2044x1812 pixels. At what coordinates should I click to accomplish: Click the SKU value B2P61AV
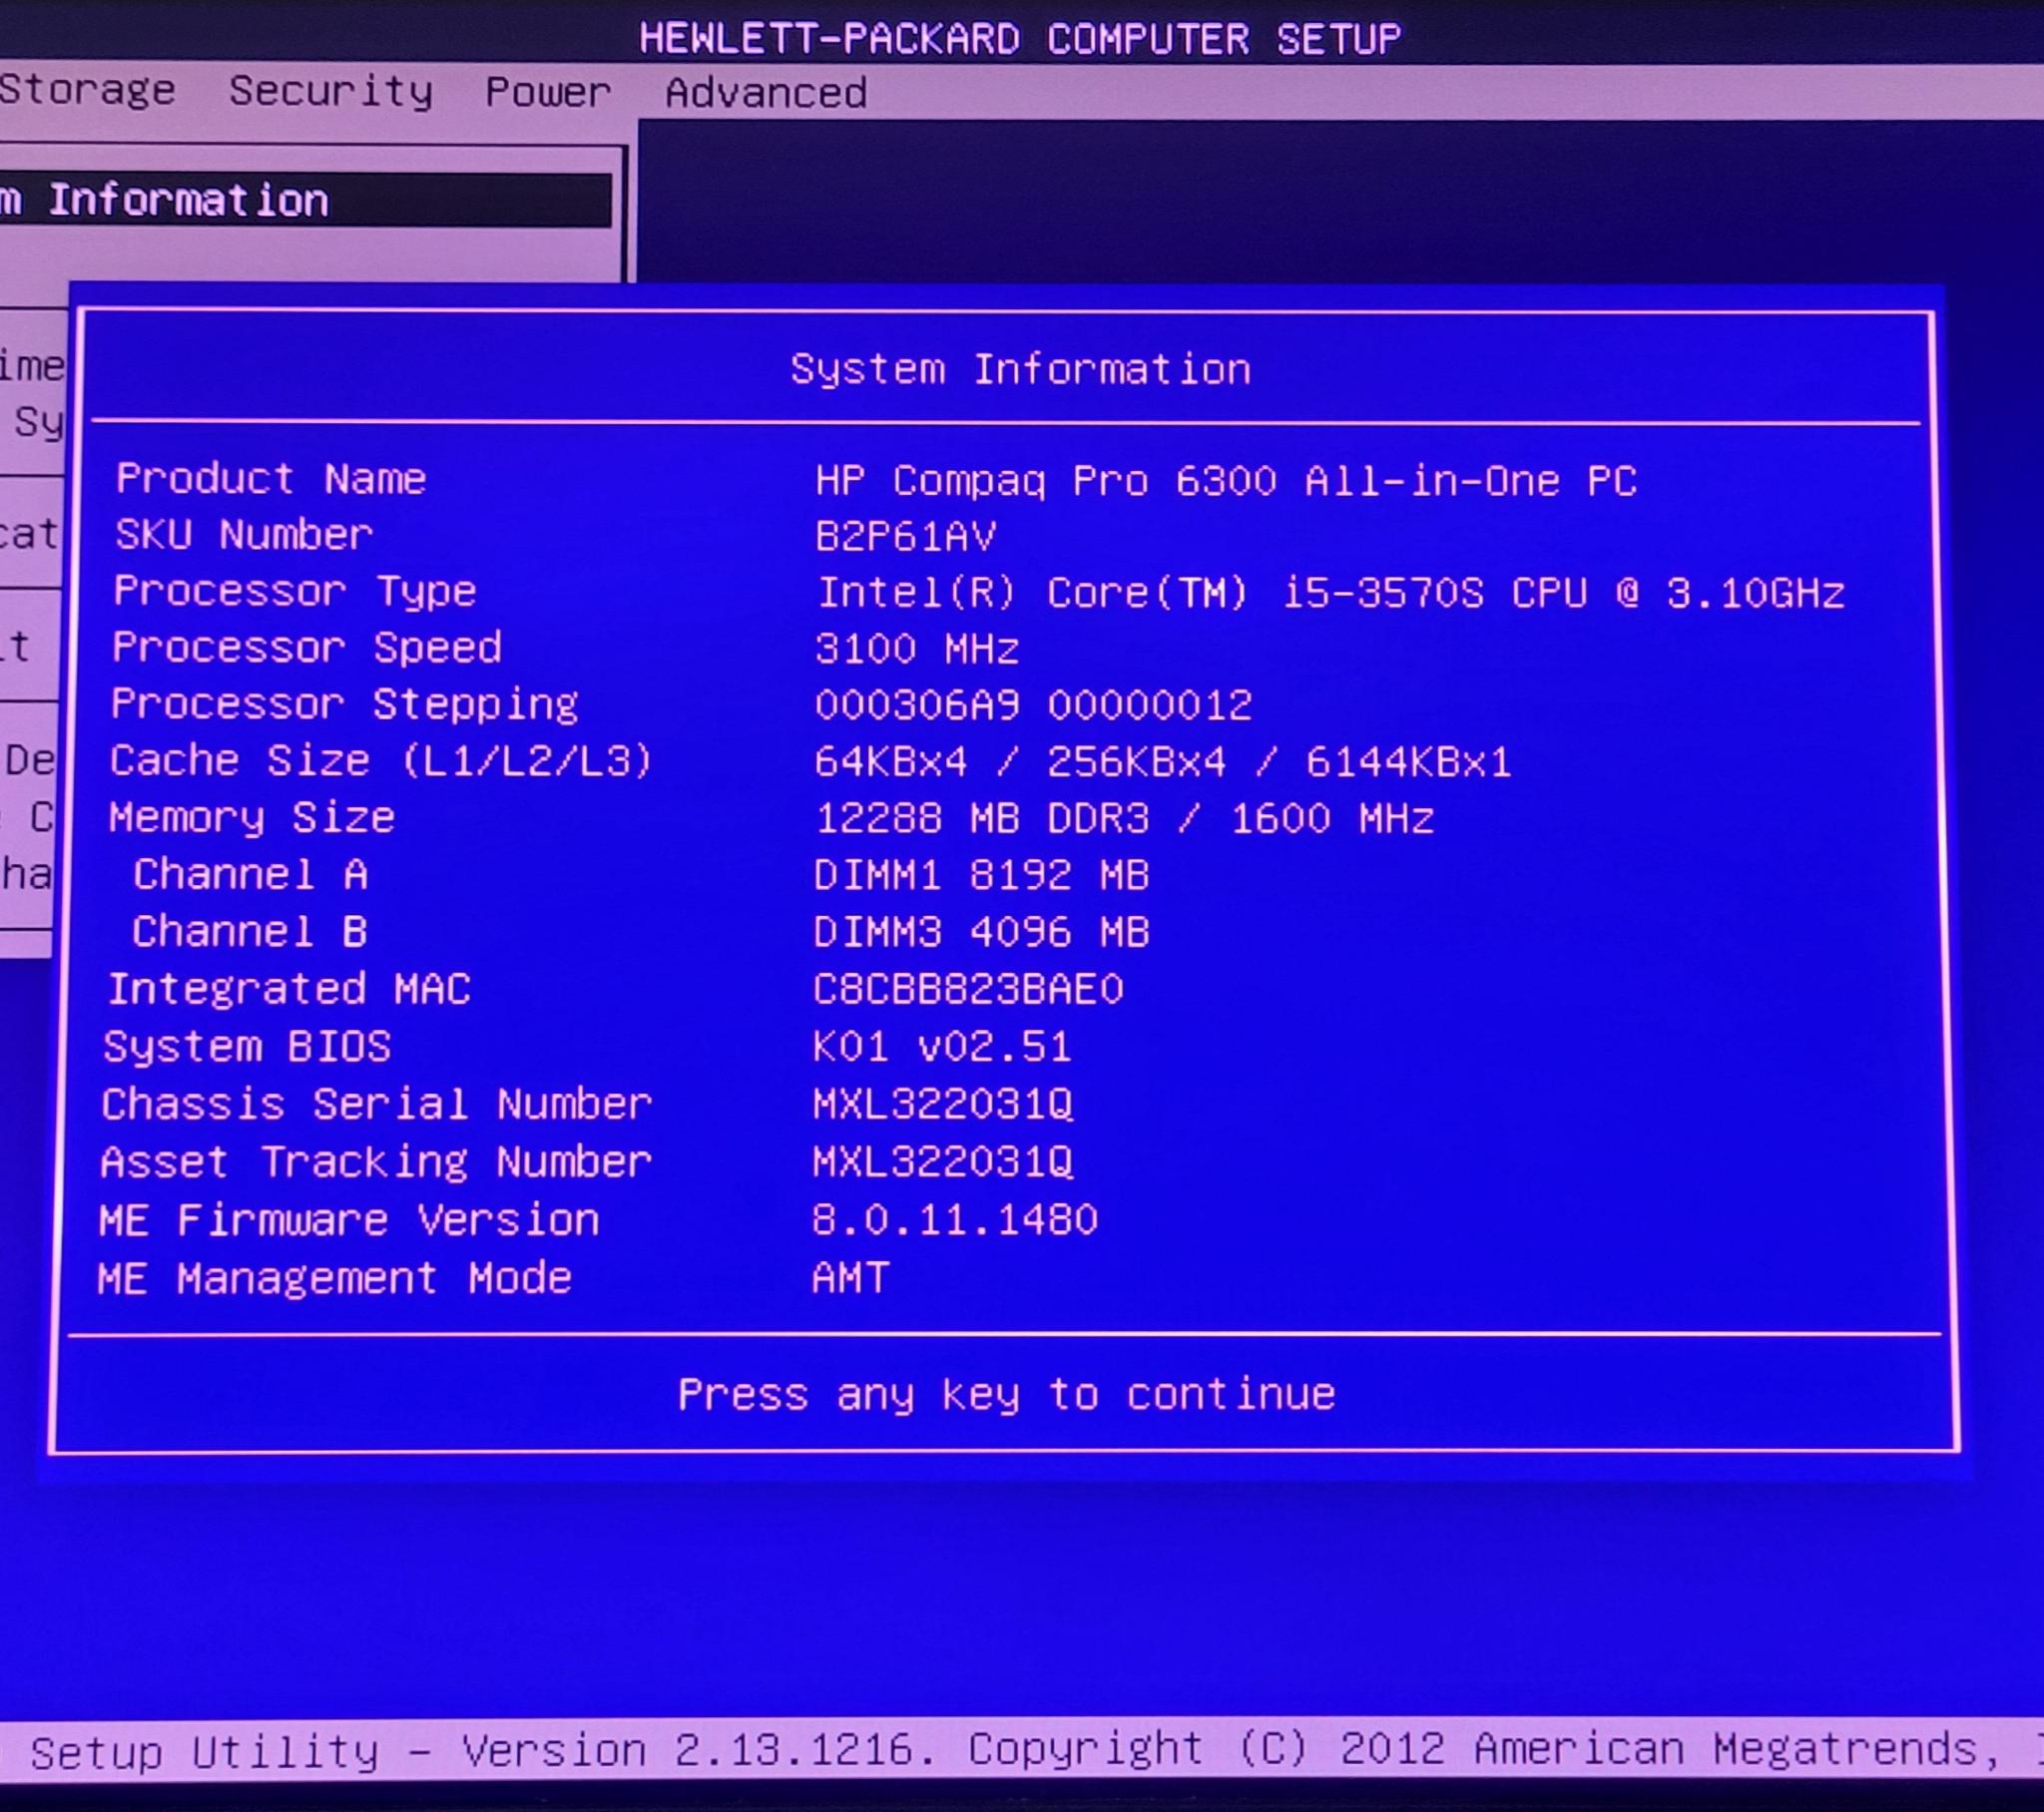coord(906,538)
